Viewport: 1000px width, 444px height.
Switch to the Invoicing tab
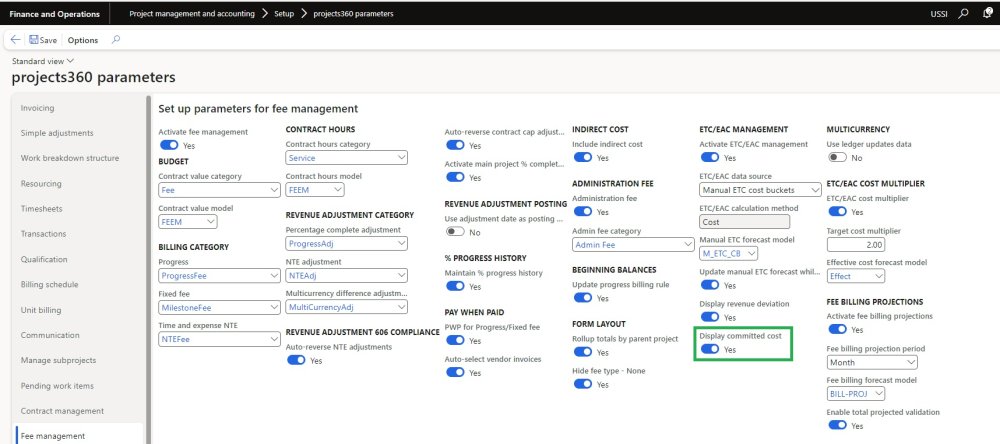click(x=38, y=108)
